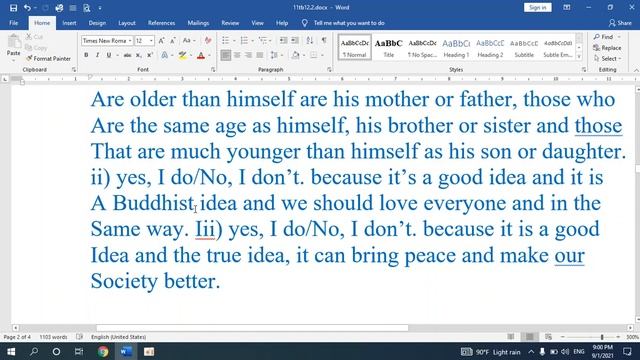The image size is (640, 360).
Task: Click Find in Editing group
Action: point(604,37)
